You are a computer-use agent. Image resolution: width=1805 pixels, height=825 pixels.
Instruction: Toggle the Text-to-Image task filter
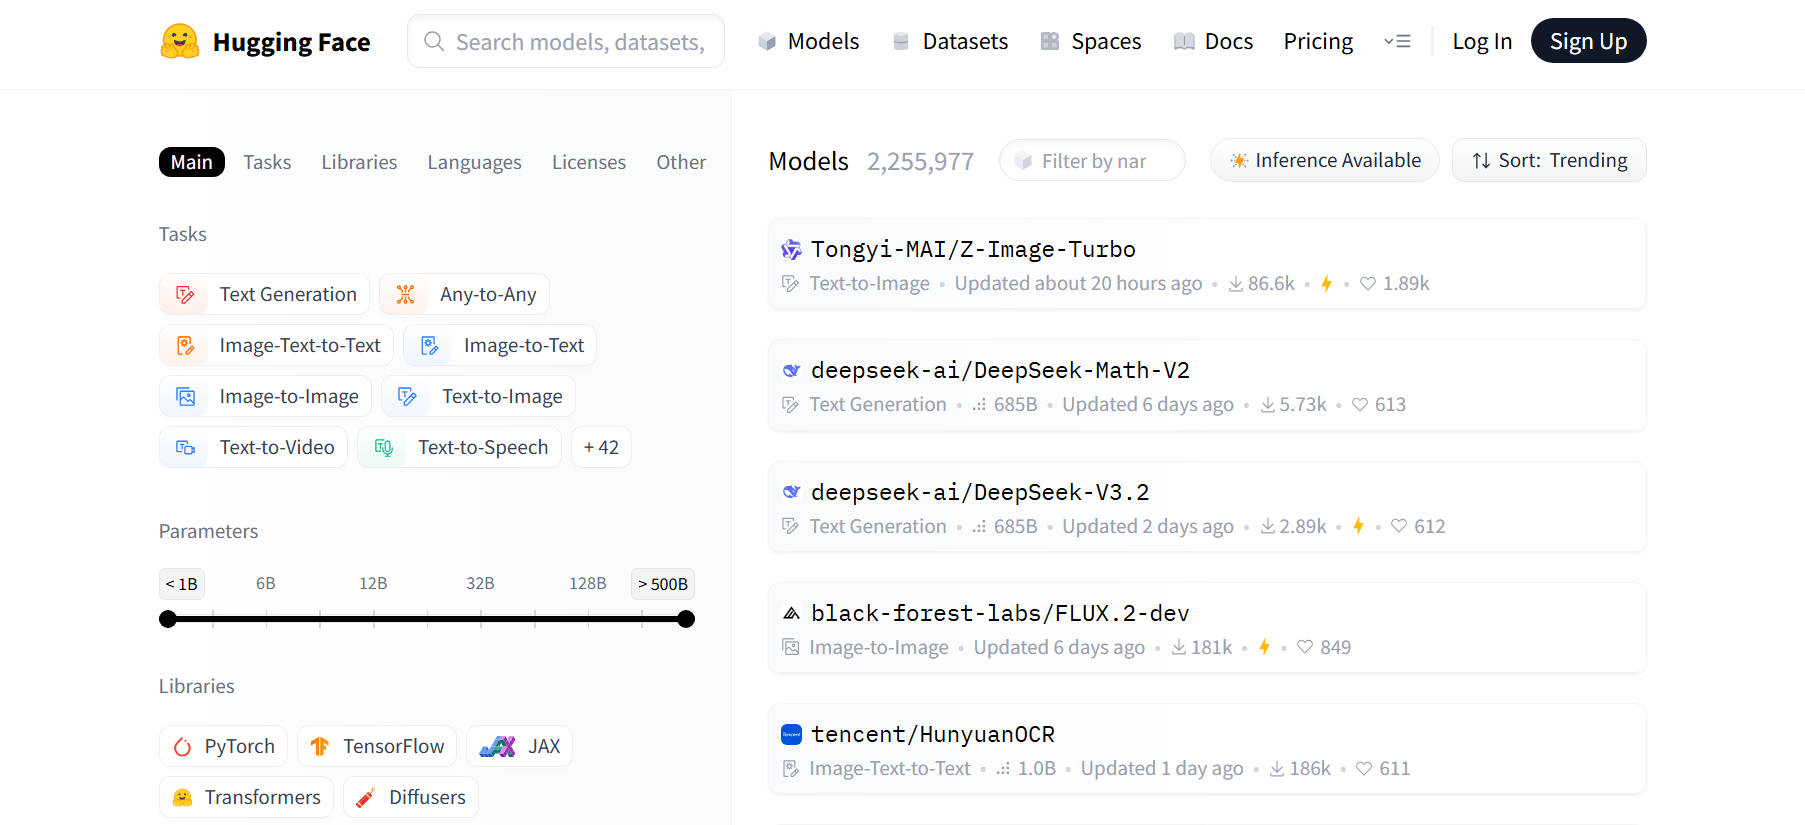pos(479,396)
